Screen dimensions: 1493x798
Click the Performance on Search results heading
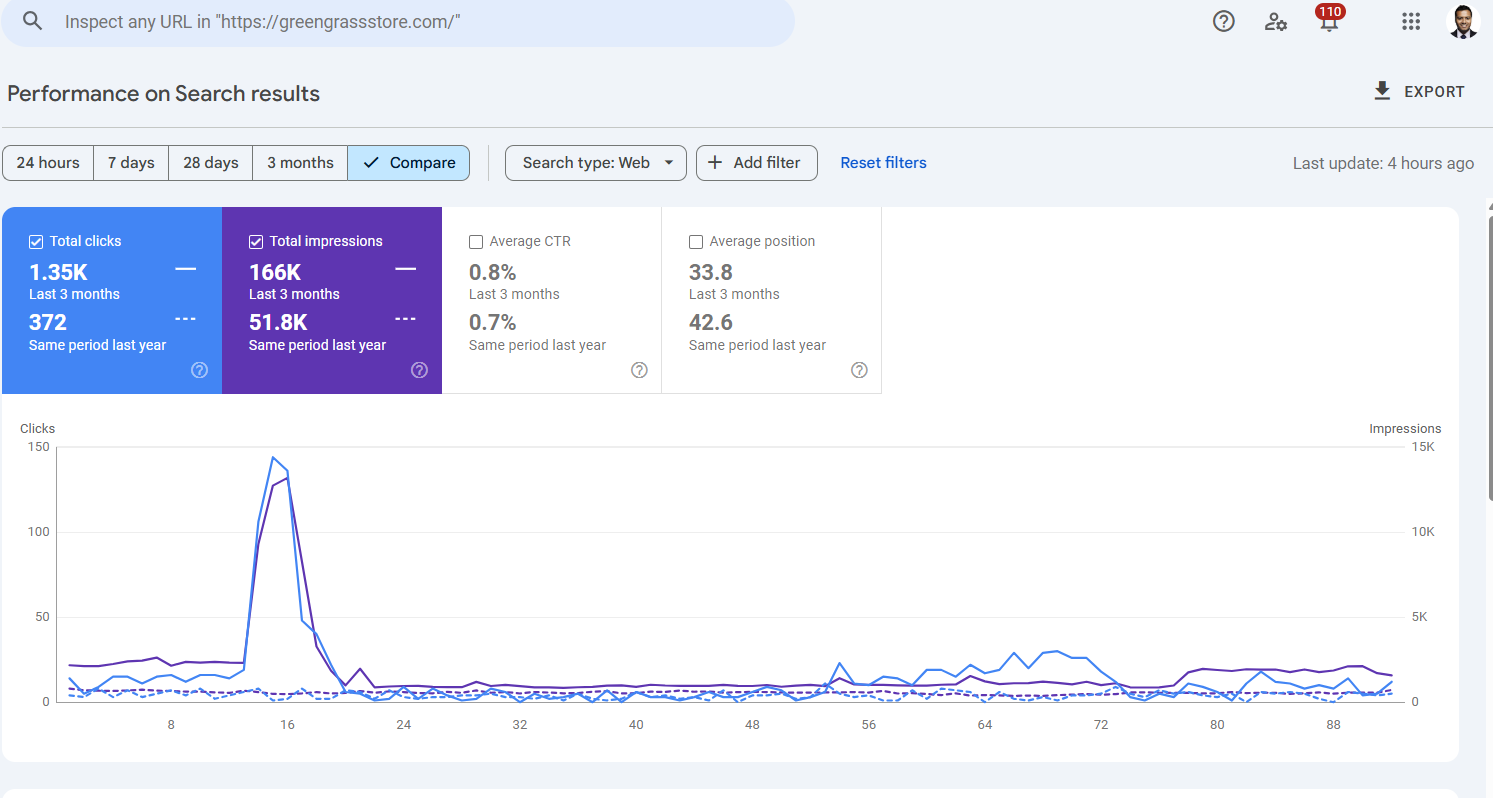click(163, 94)
